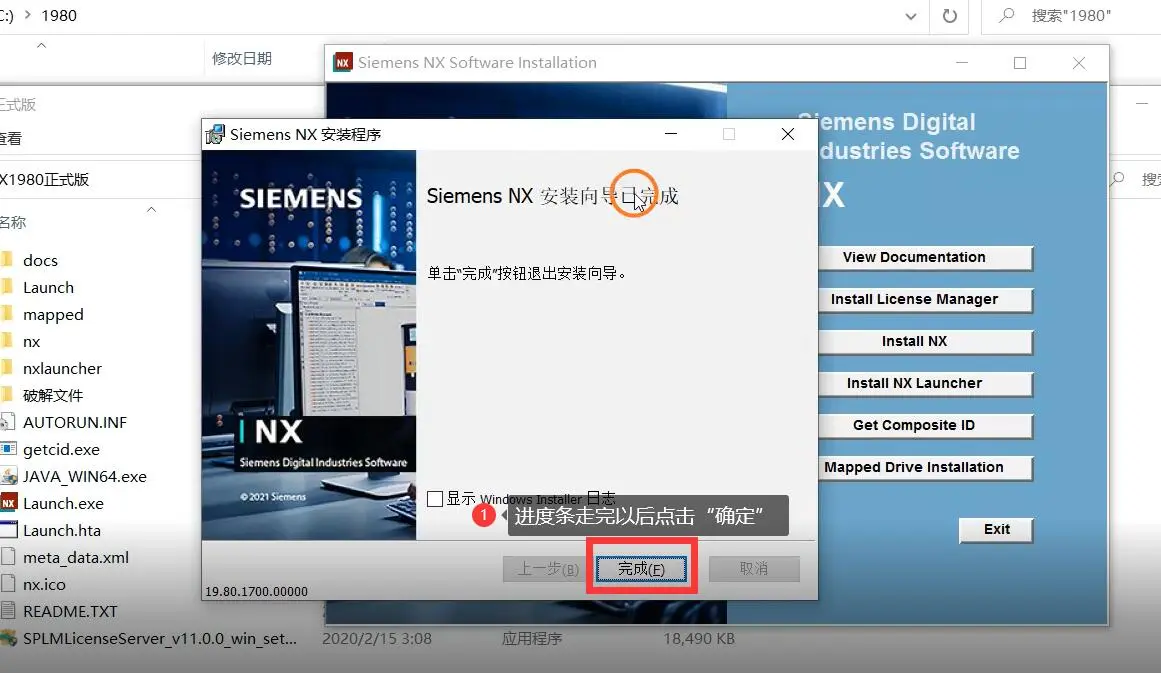This screenshot has width=1161, height=673.
Task: Select the mapped folder in Explorer
Action: coord(53,315)
